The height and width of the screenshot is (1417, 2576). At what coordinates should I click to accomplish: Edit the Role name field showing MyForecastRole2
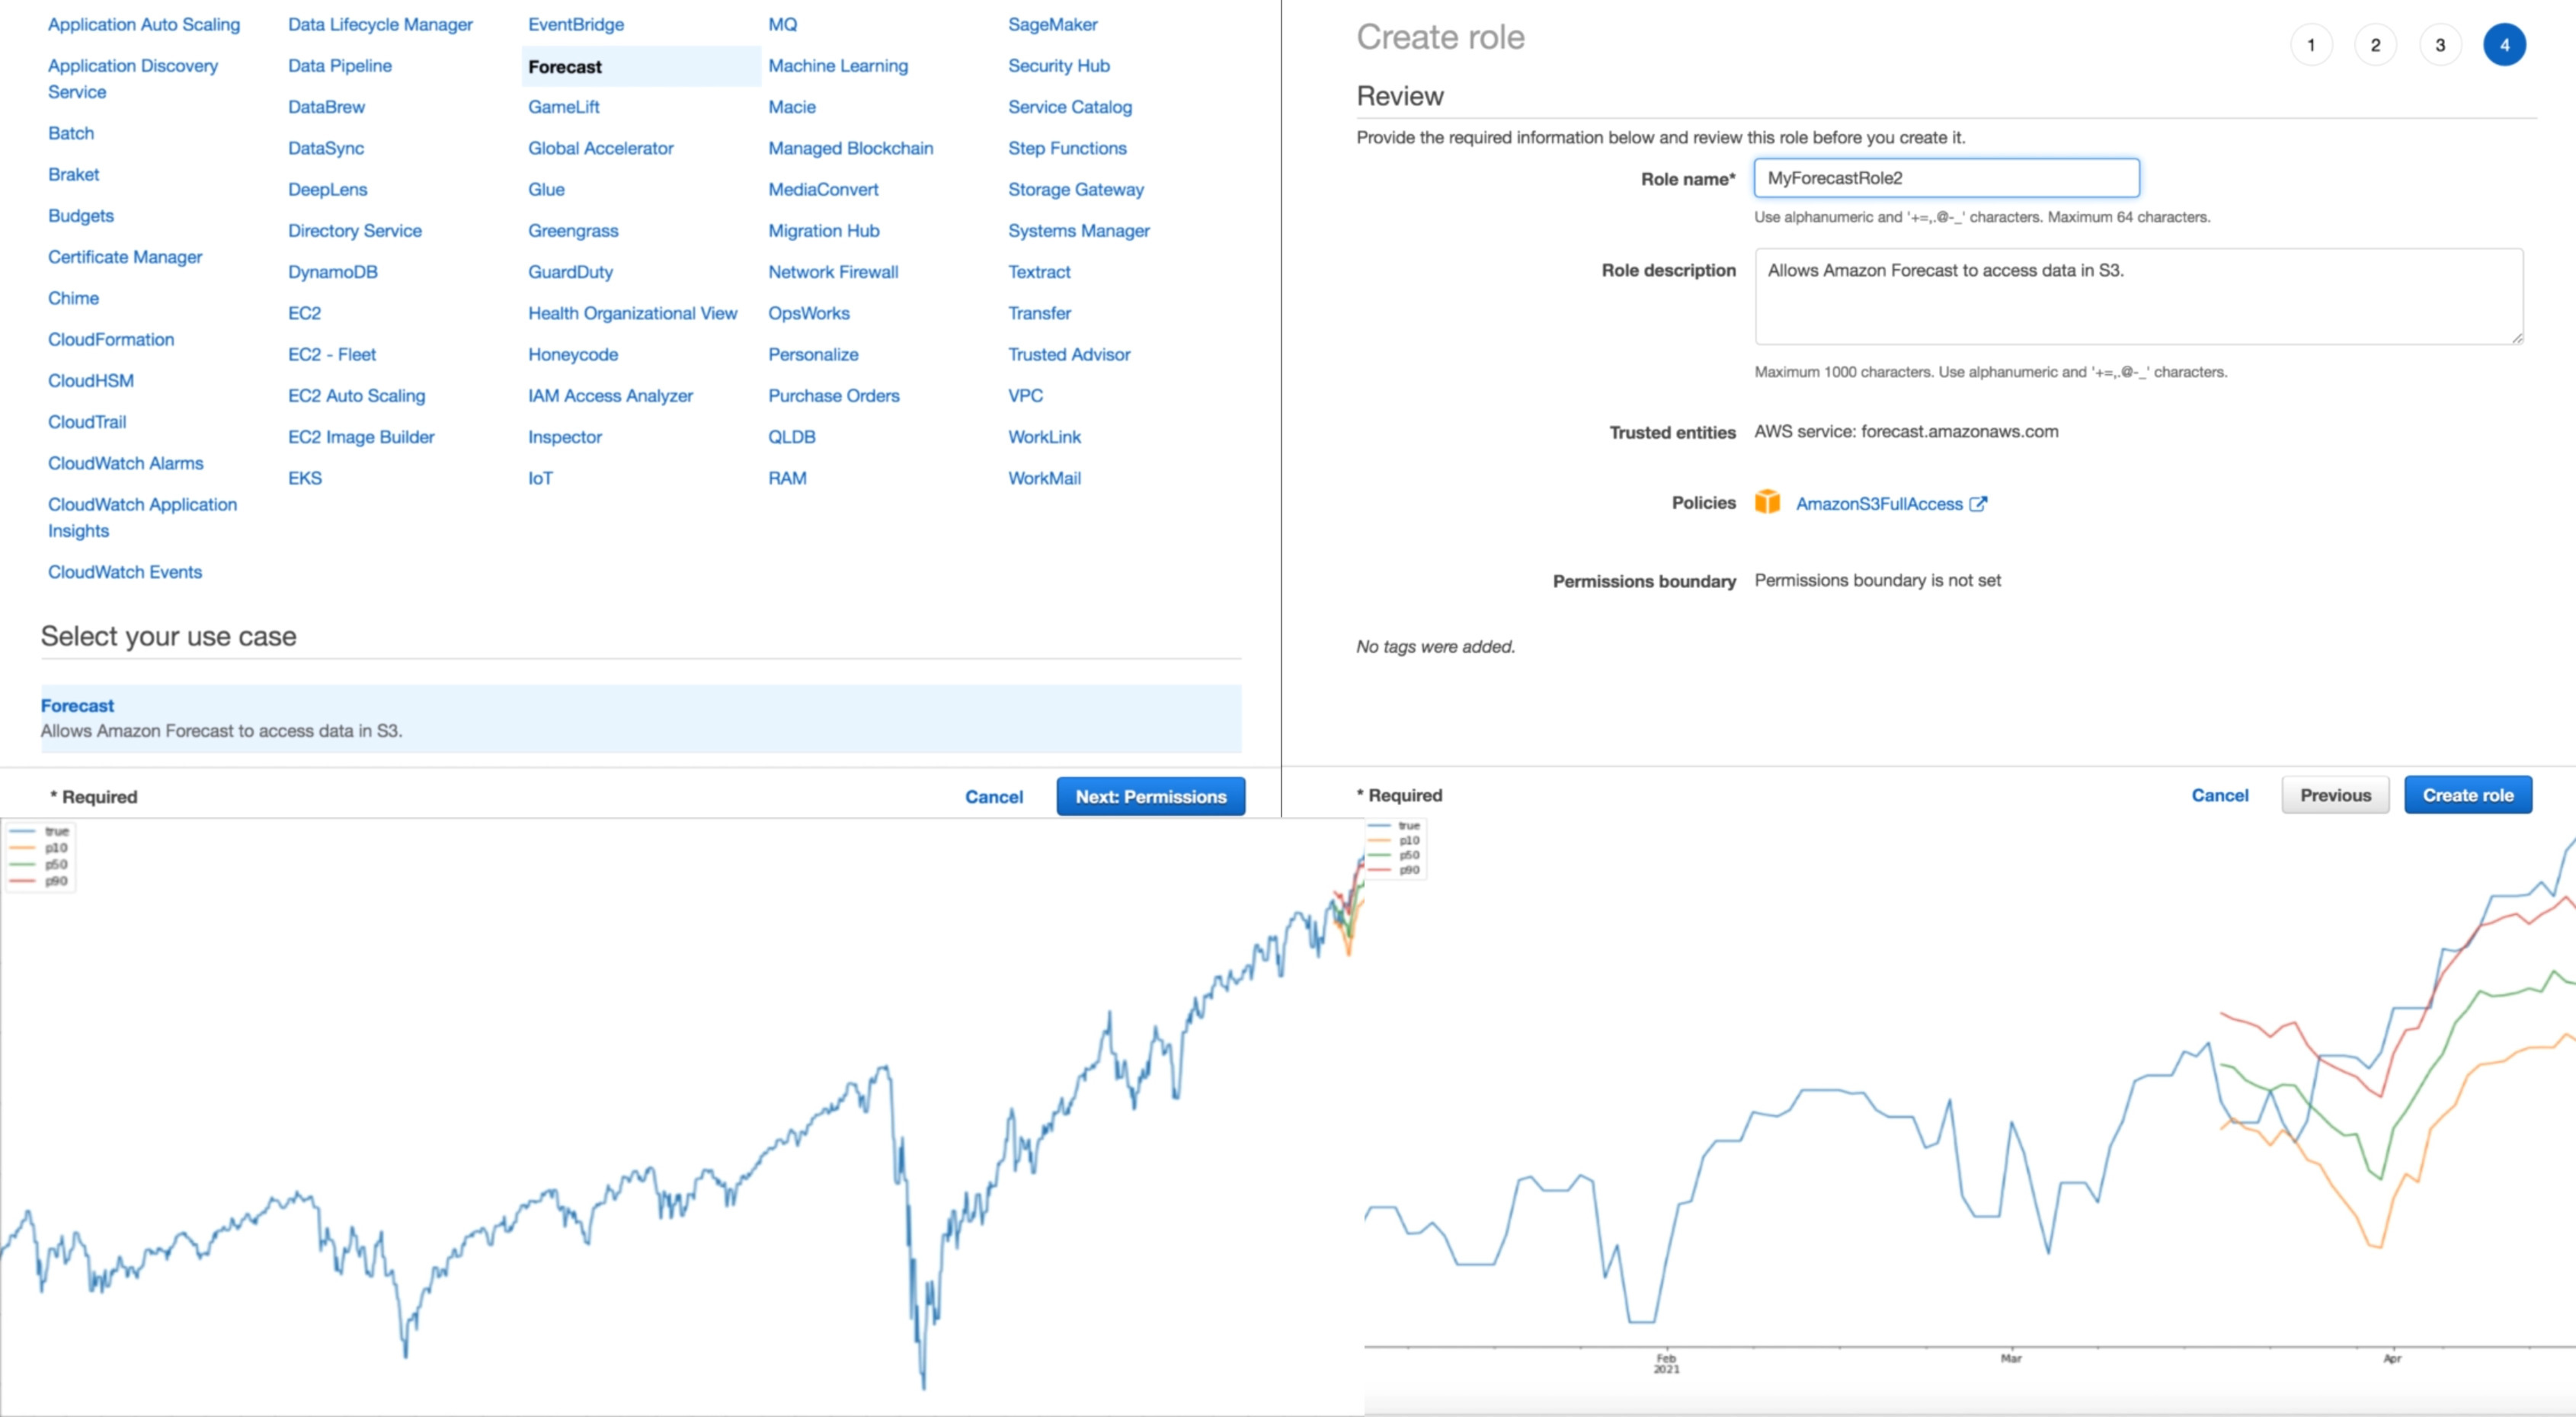coord(1946,178)
